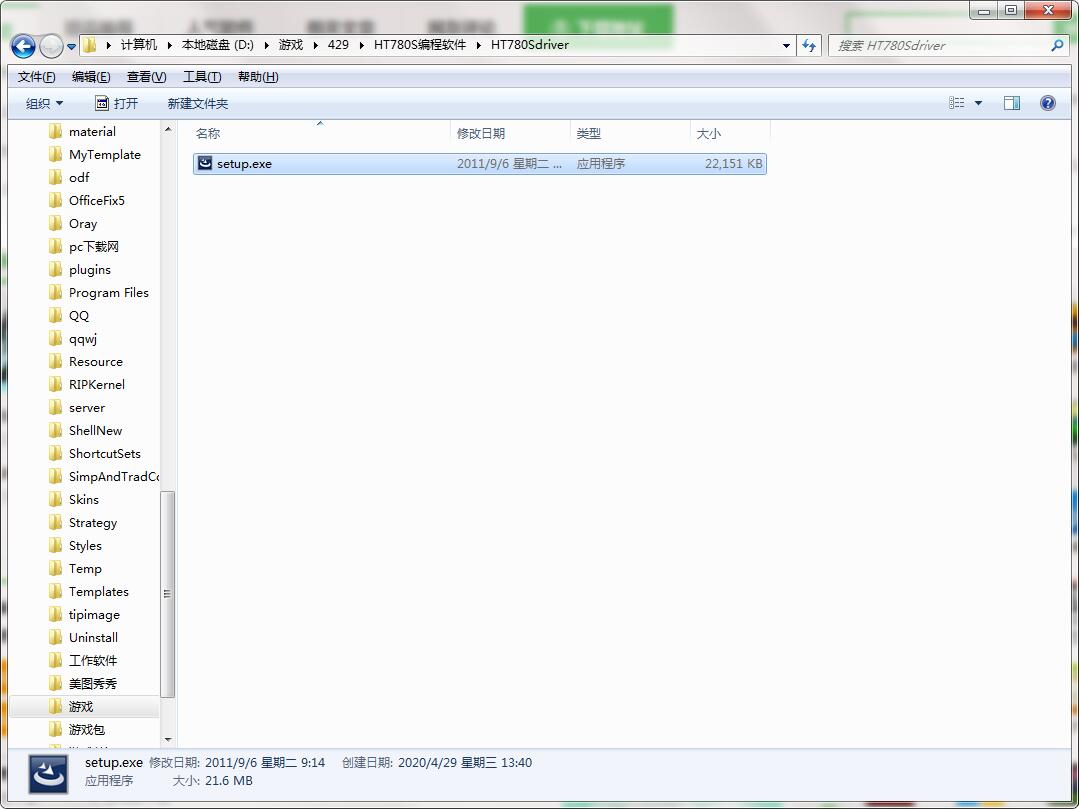
Task: Click the Styles folder icon
Action: [56, 546]
